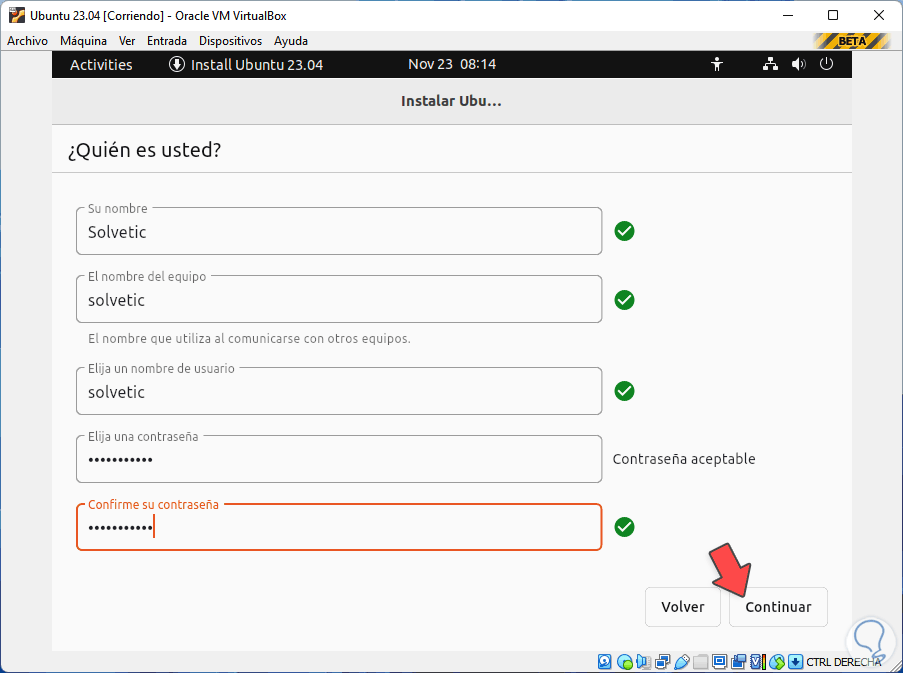Viewport: 903px width, 673px height.
Task: Click the installer download icon beside Install Ubuntu 23.04
Action: (x=176, y=64)
